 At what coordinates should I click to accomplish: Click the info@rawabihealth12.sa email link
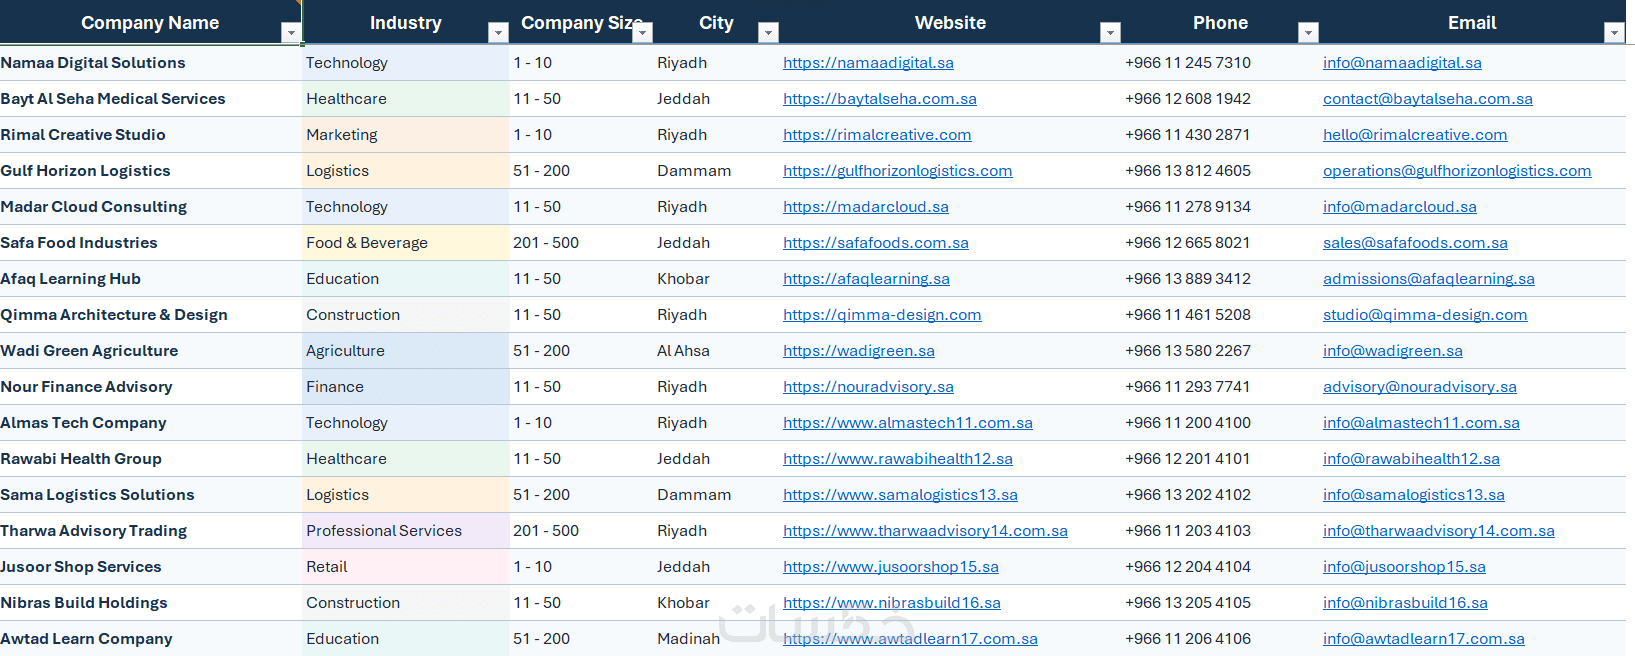1411,459
